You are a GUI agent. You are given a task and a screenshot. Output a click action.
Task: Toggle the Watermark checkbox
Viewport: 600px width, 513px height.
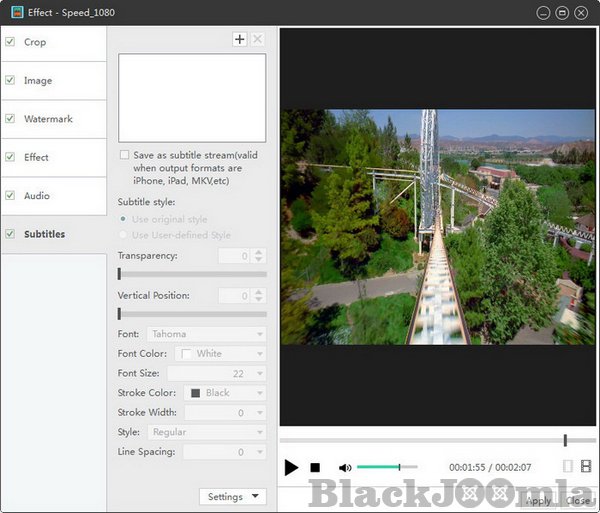click(10, 119)
